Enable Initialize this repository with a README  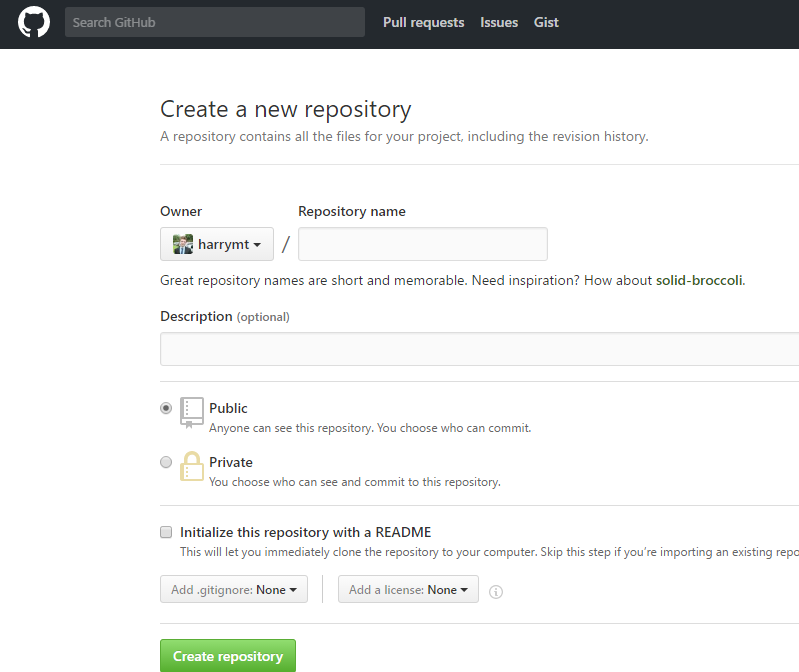pyautogui.click(x=166, y=532)
